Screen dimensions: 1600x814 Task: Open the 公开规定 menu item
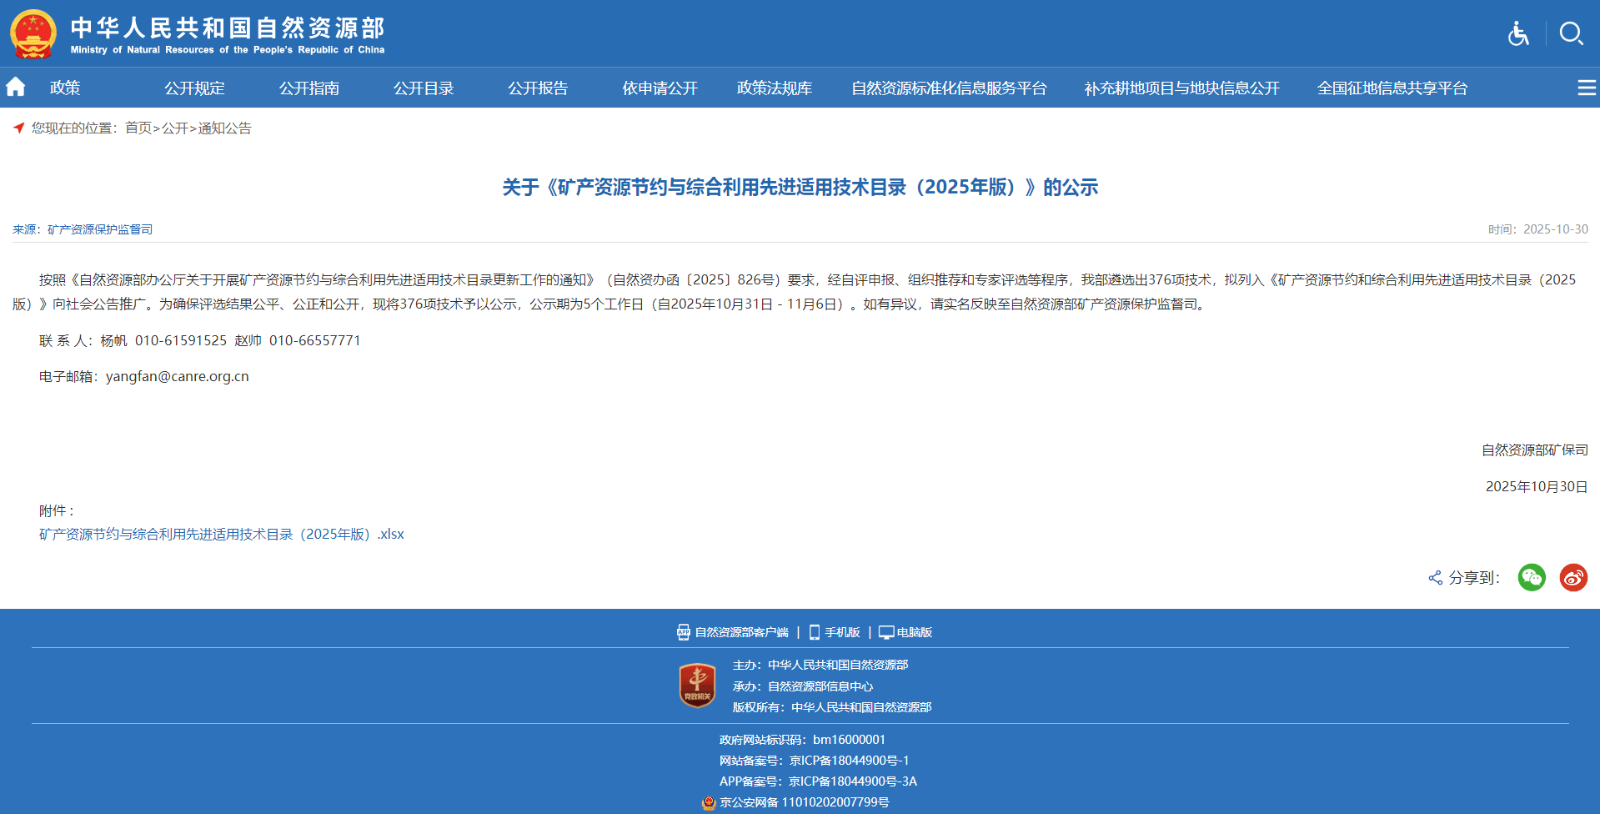(194, 88)
